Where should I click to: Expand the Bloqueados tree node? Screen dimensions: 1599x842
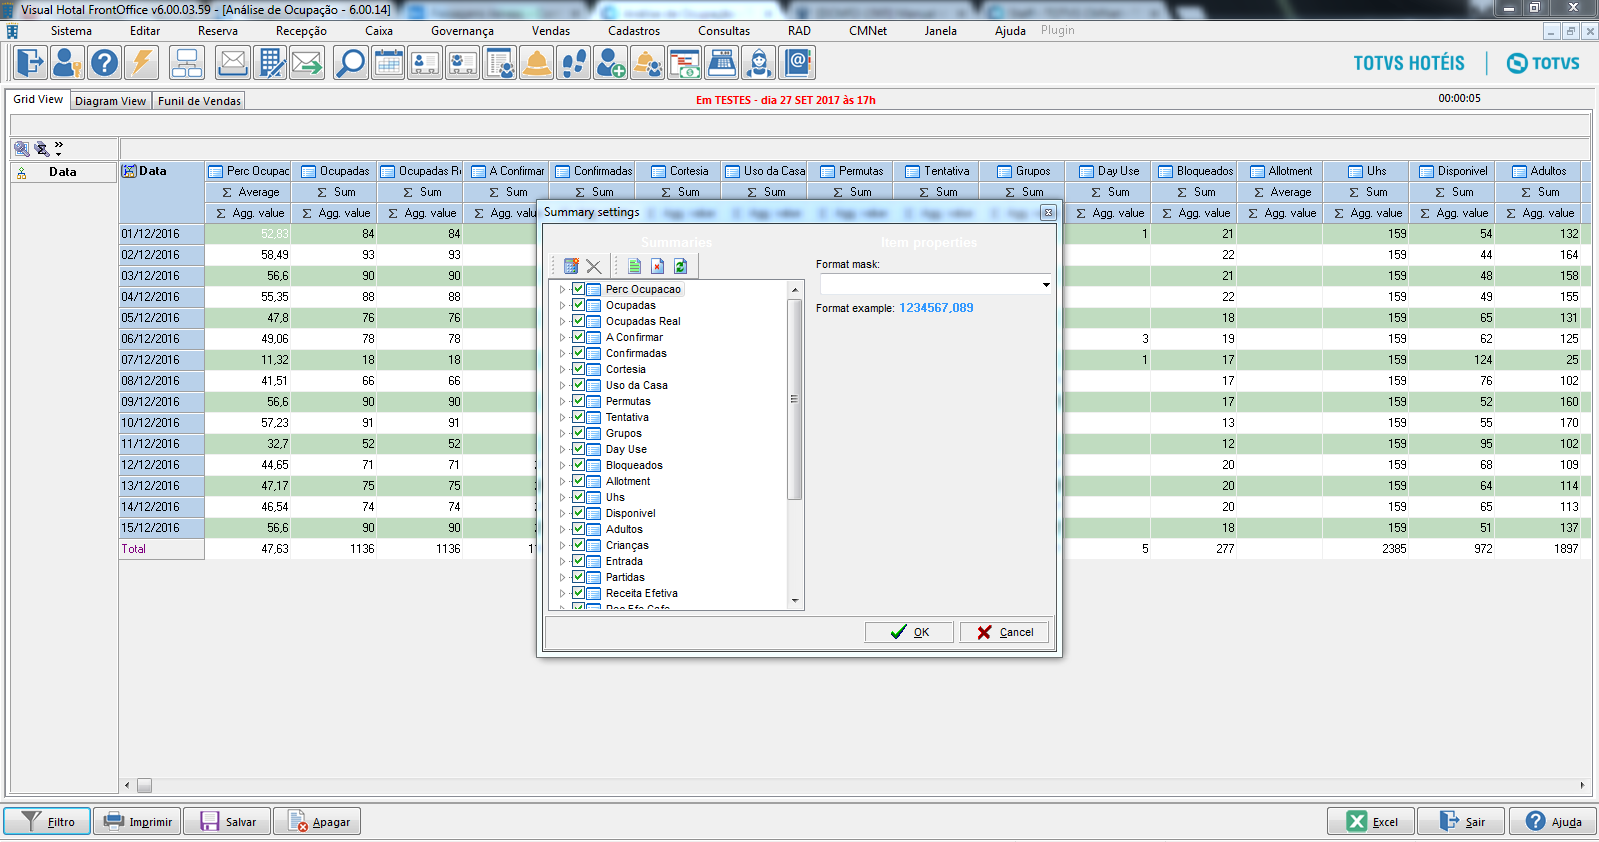tap(562, 465)
